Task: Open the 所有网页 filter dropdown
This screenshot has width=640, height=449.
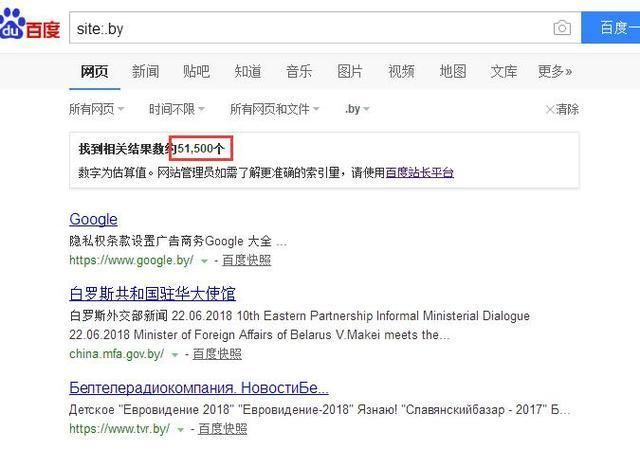Action: 96,109
